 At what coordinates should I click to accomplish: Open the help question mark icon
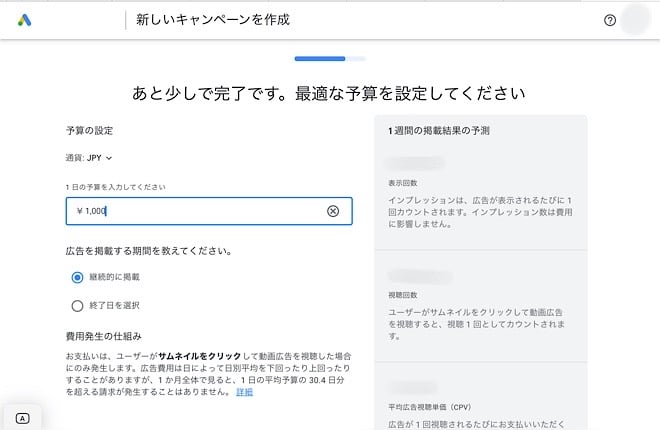pos(610,20)
